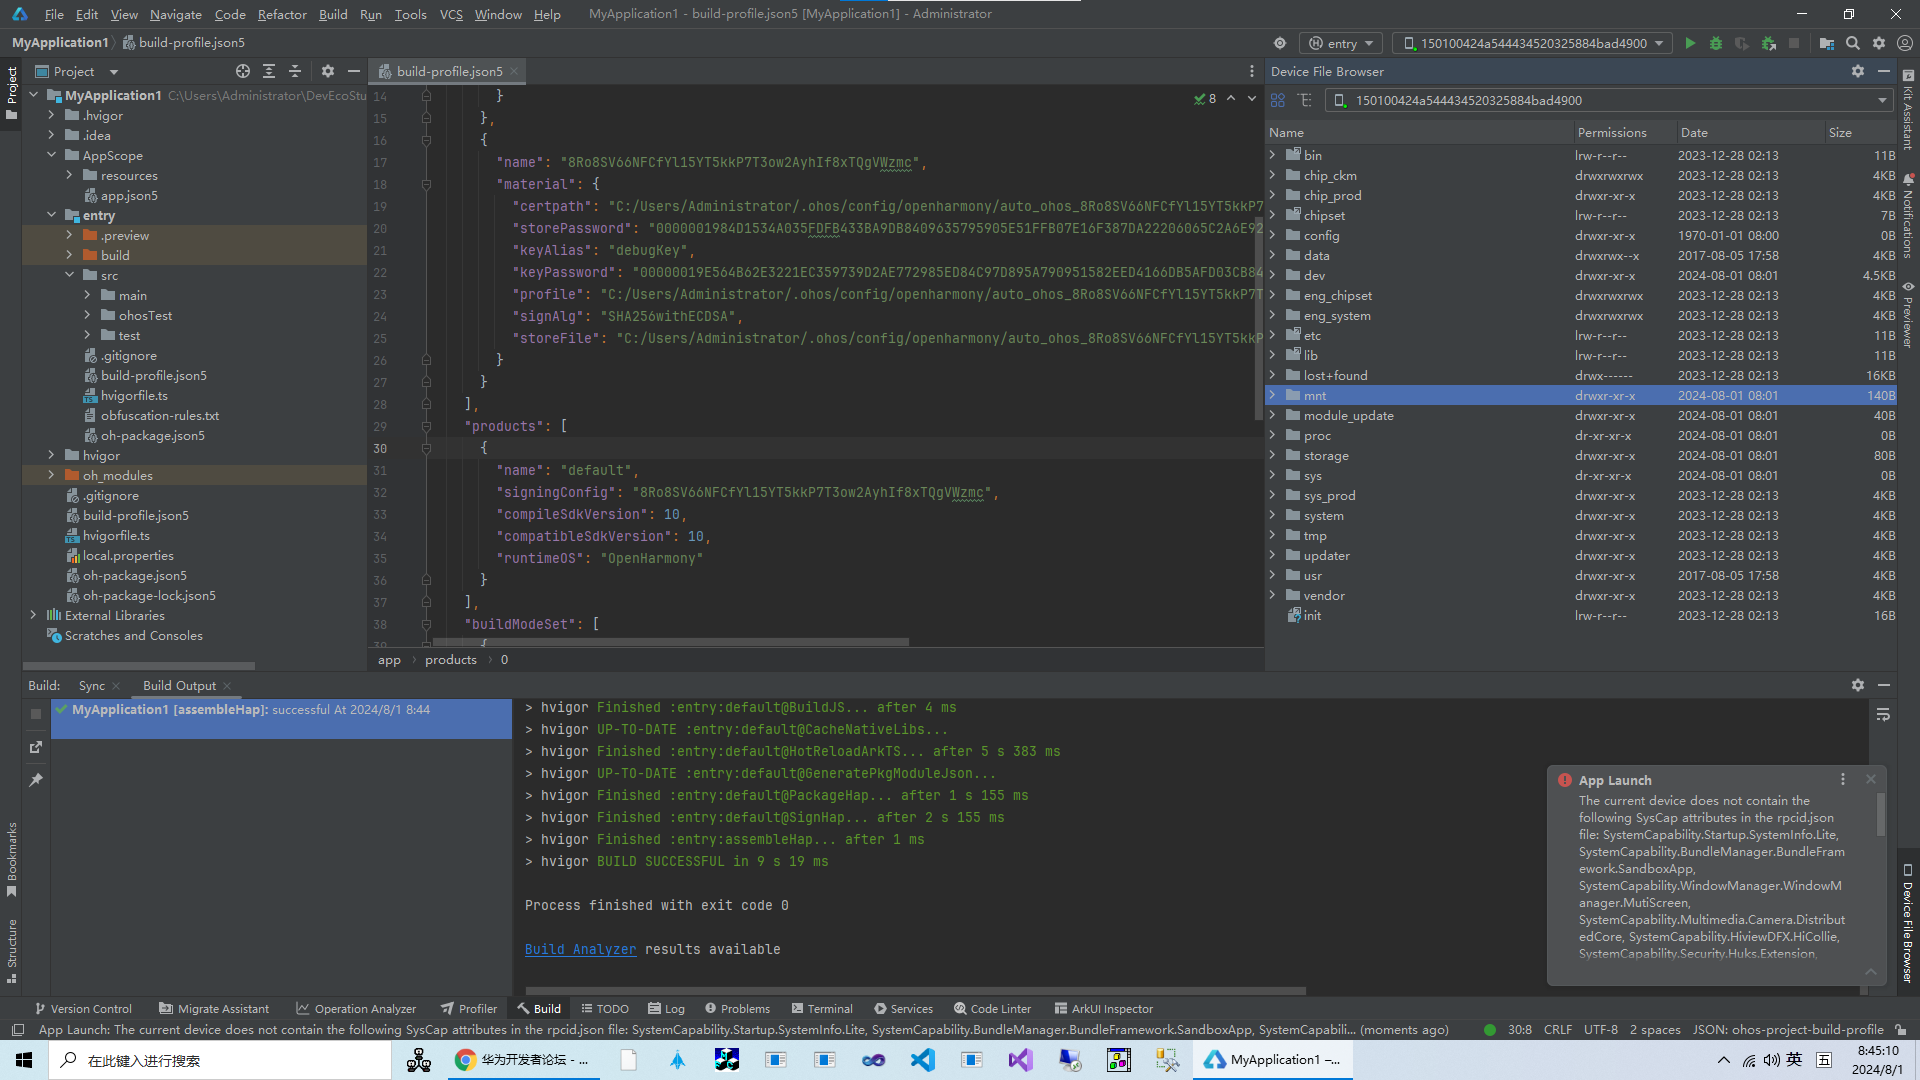Expand External Libraries node
1920x1080 pixels.
[x=34, y=615]
